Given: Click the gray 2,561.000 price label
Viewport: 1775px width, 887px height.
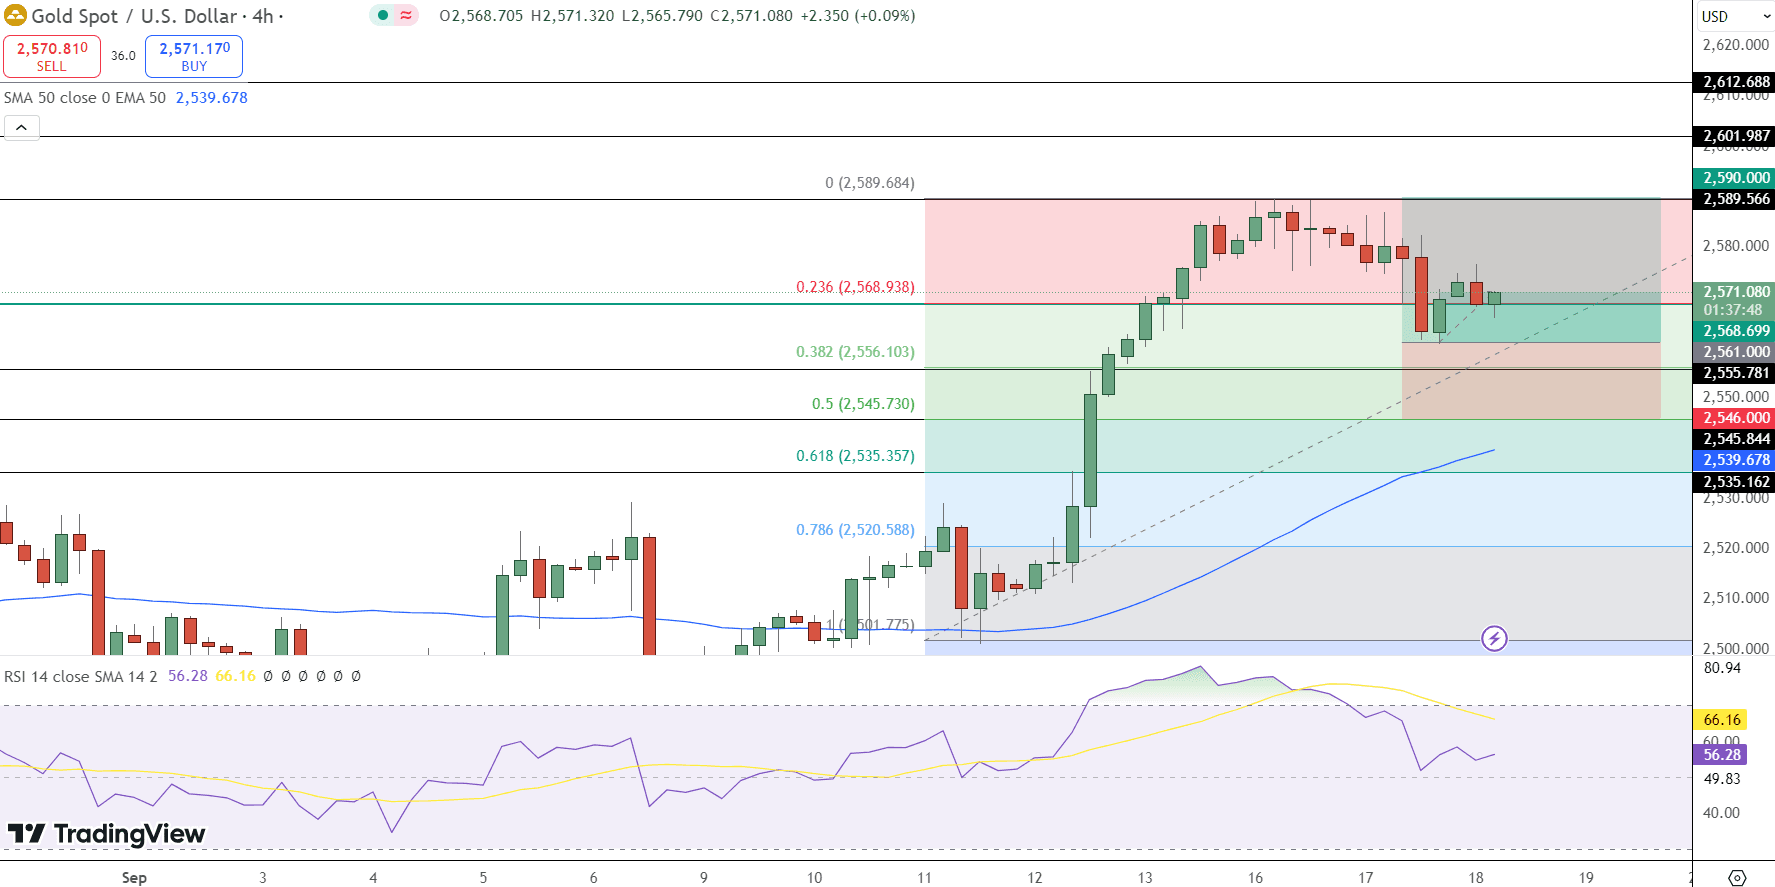Looking at the screenshot, I should [x=1734, y=352].
